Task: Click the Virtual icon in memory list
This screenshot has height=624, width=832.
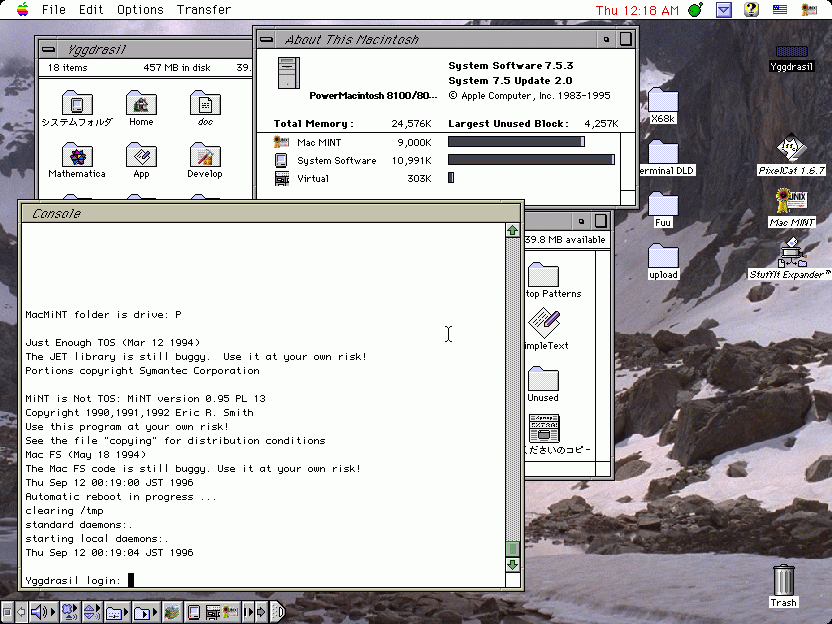Action: 282,179
